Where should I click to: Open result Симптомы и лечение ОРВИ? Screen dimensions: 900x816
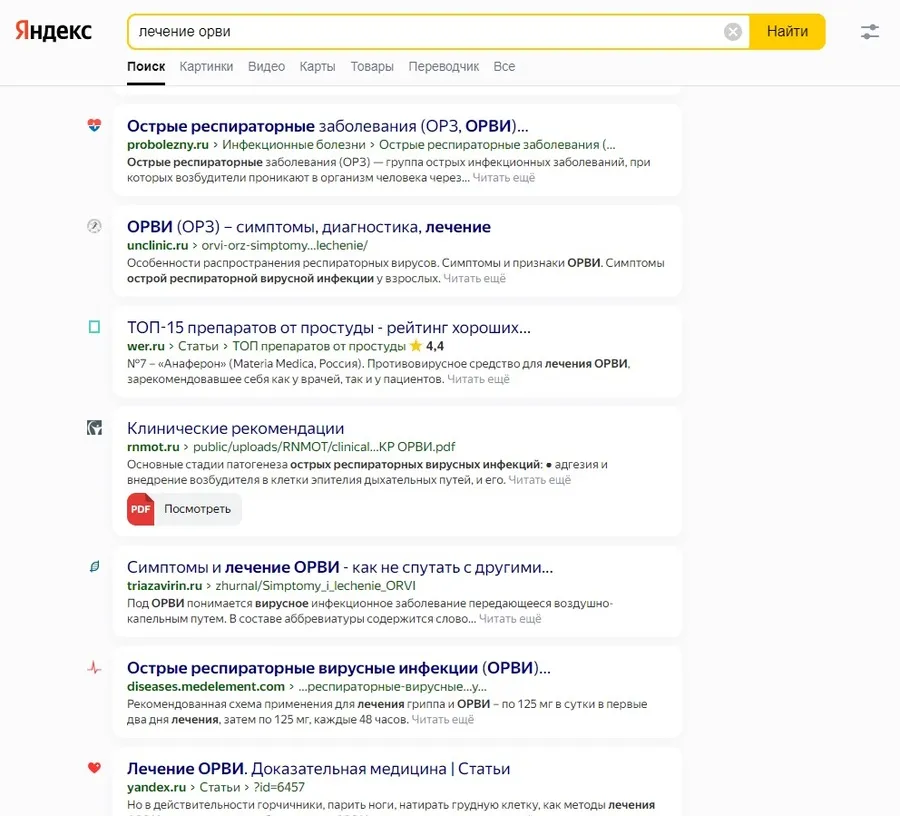coord(340,567)
